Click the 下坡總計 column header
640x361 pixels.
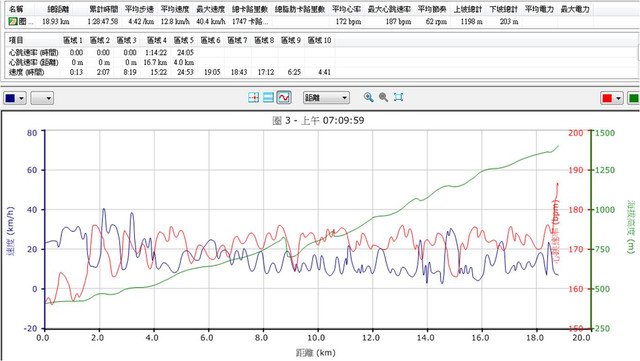tap(504, 9)
